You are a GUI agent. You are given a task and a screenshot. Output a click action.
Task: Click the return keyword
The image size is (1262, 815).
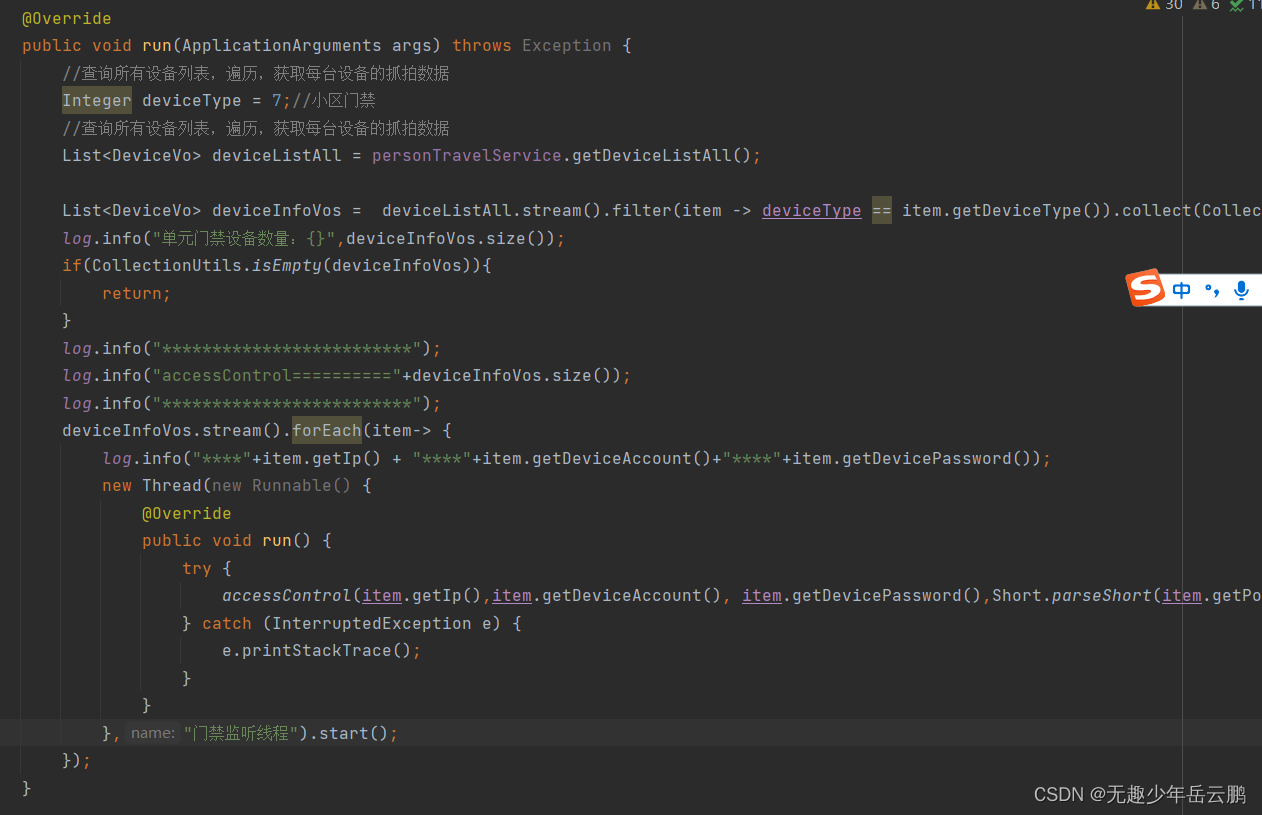(132, 293)
